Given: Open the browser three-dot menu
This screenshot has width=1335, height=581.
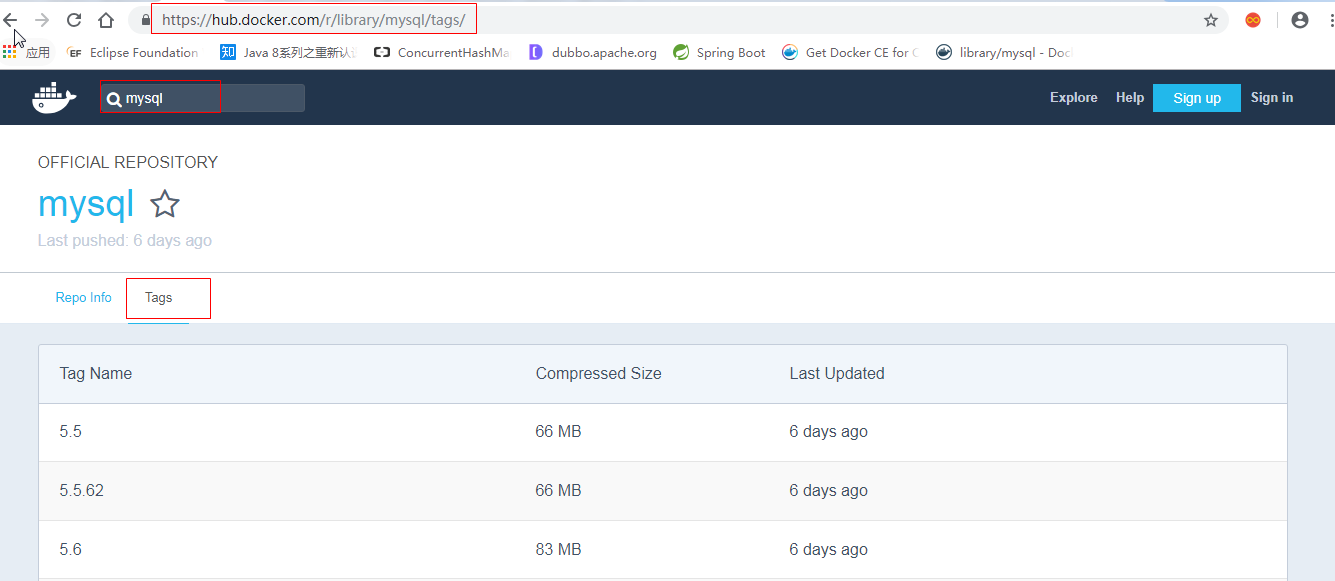Looking at the screenshot, I should tap(1330, 20).
